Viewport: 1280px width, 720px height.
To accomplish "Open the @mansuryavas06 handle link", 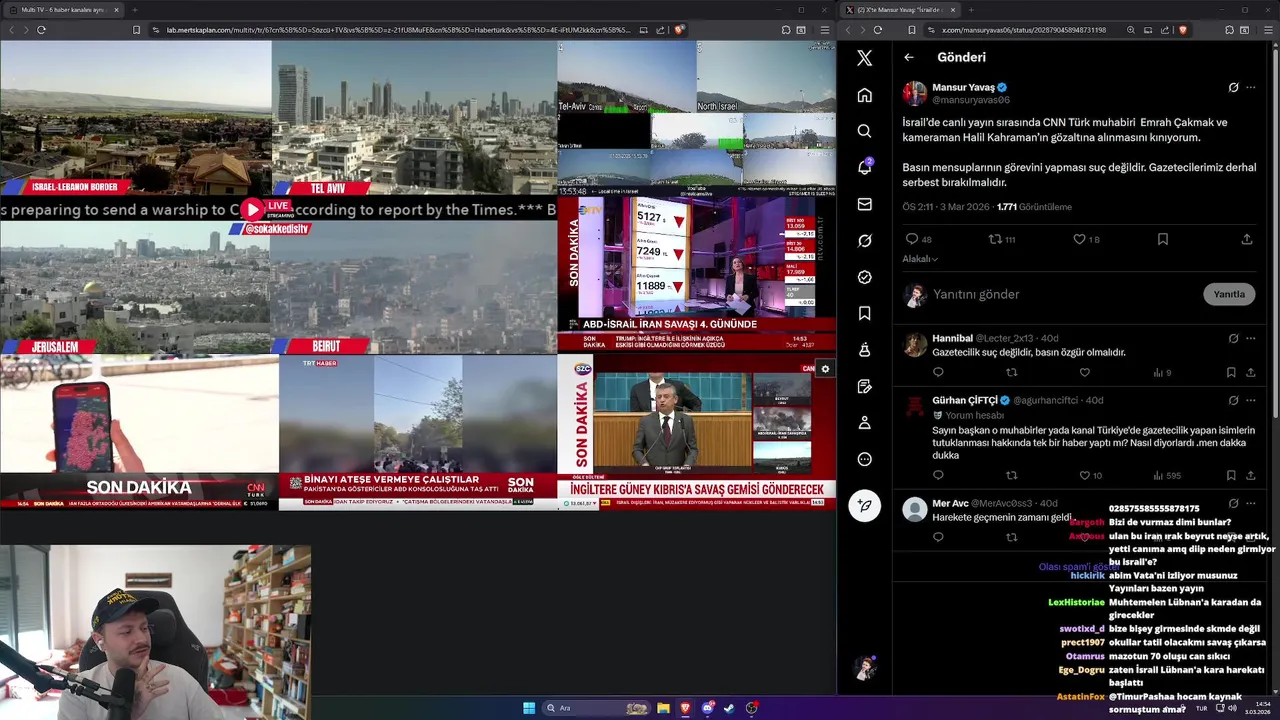I will click(971, 100).
